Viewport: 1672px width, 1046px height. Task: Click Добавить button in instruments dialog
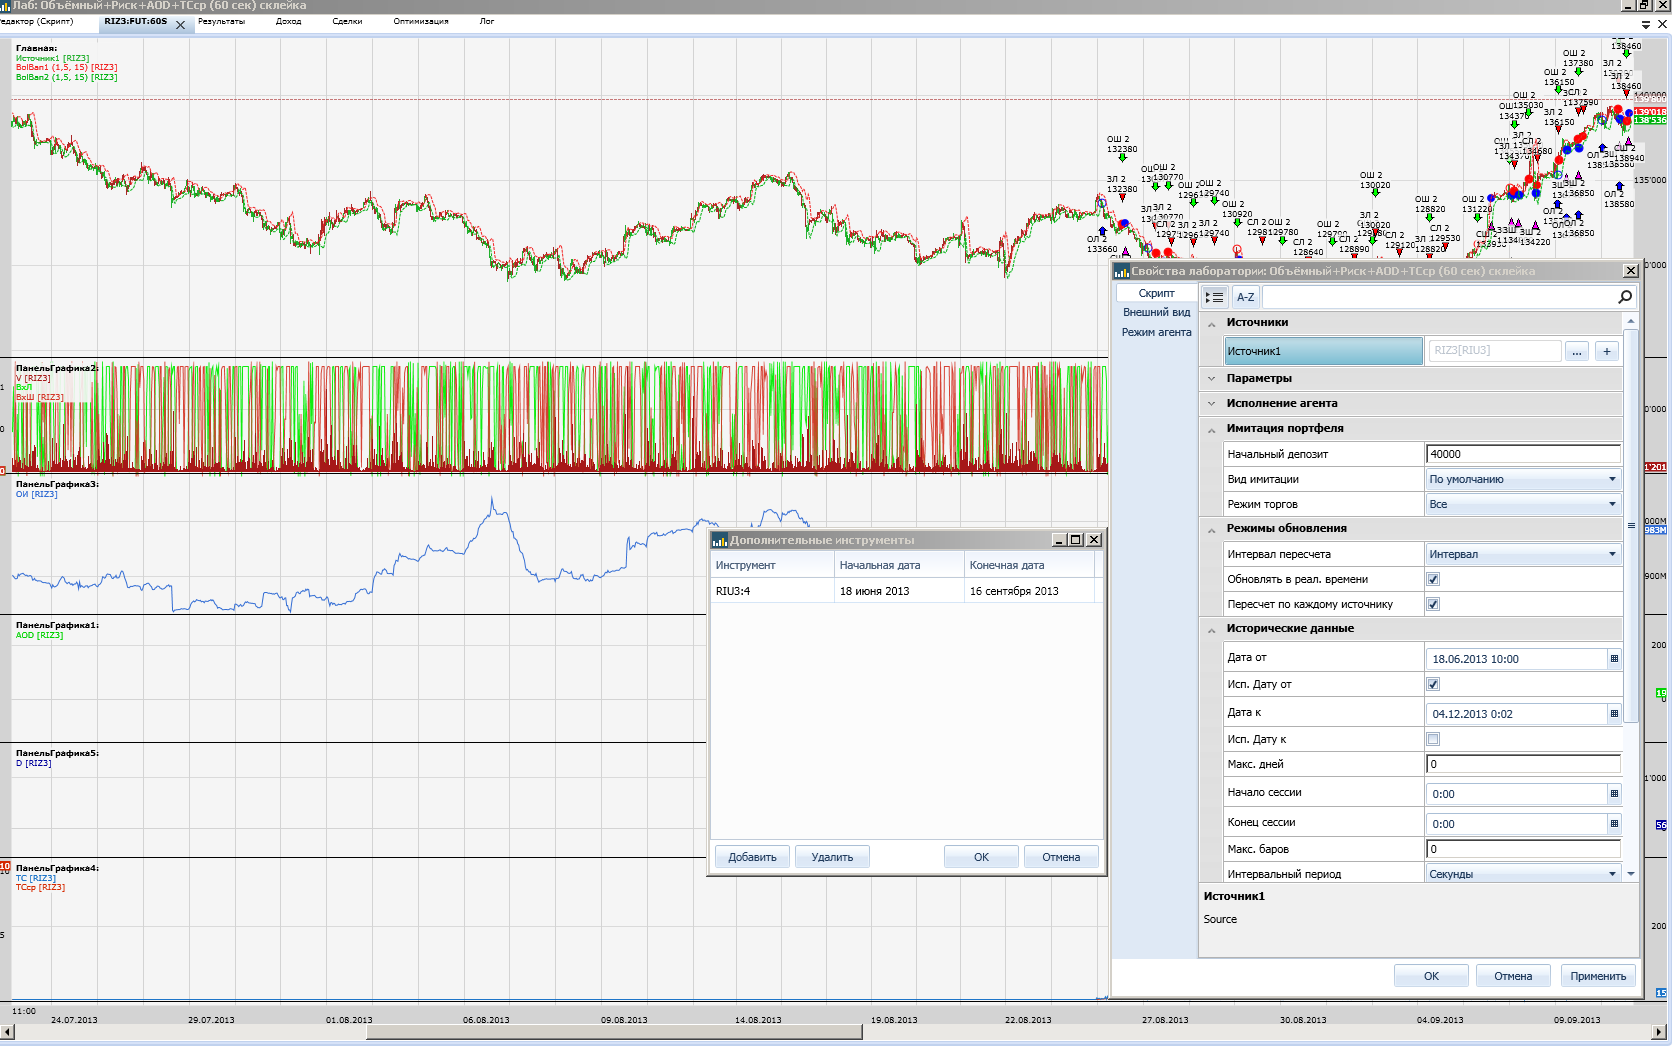752,857
